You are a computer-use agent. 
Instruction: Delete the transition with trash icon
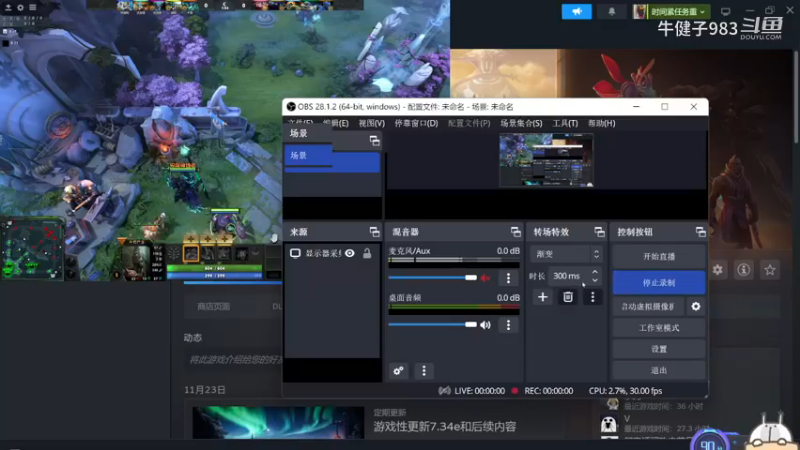pyautogui.click(x=568, y=297)
